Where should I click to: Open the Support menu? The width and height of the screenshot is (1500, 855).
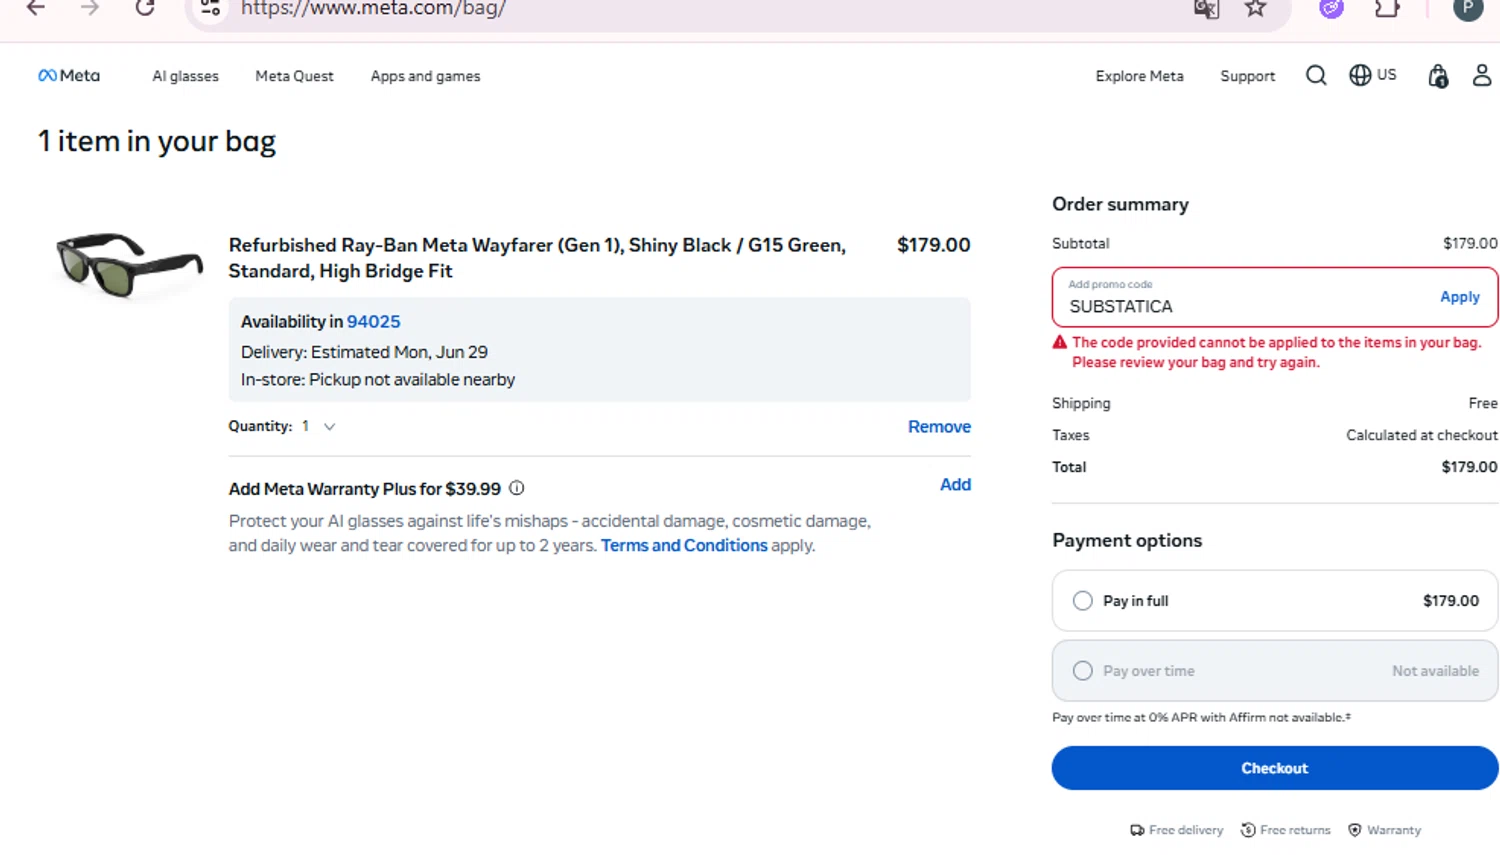[x=1247, y=76]
